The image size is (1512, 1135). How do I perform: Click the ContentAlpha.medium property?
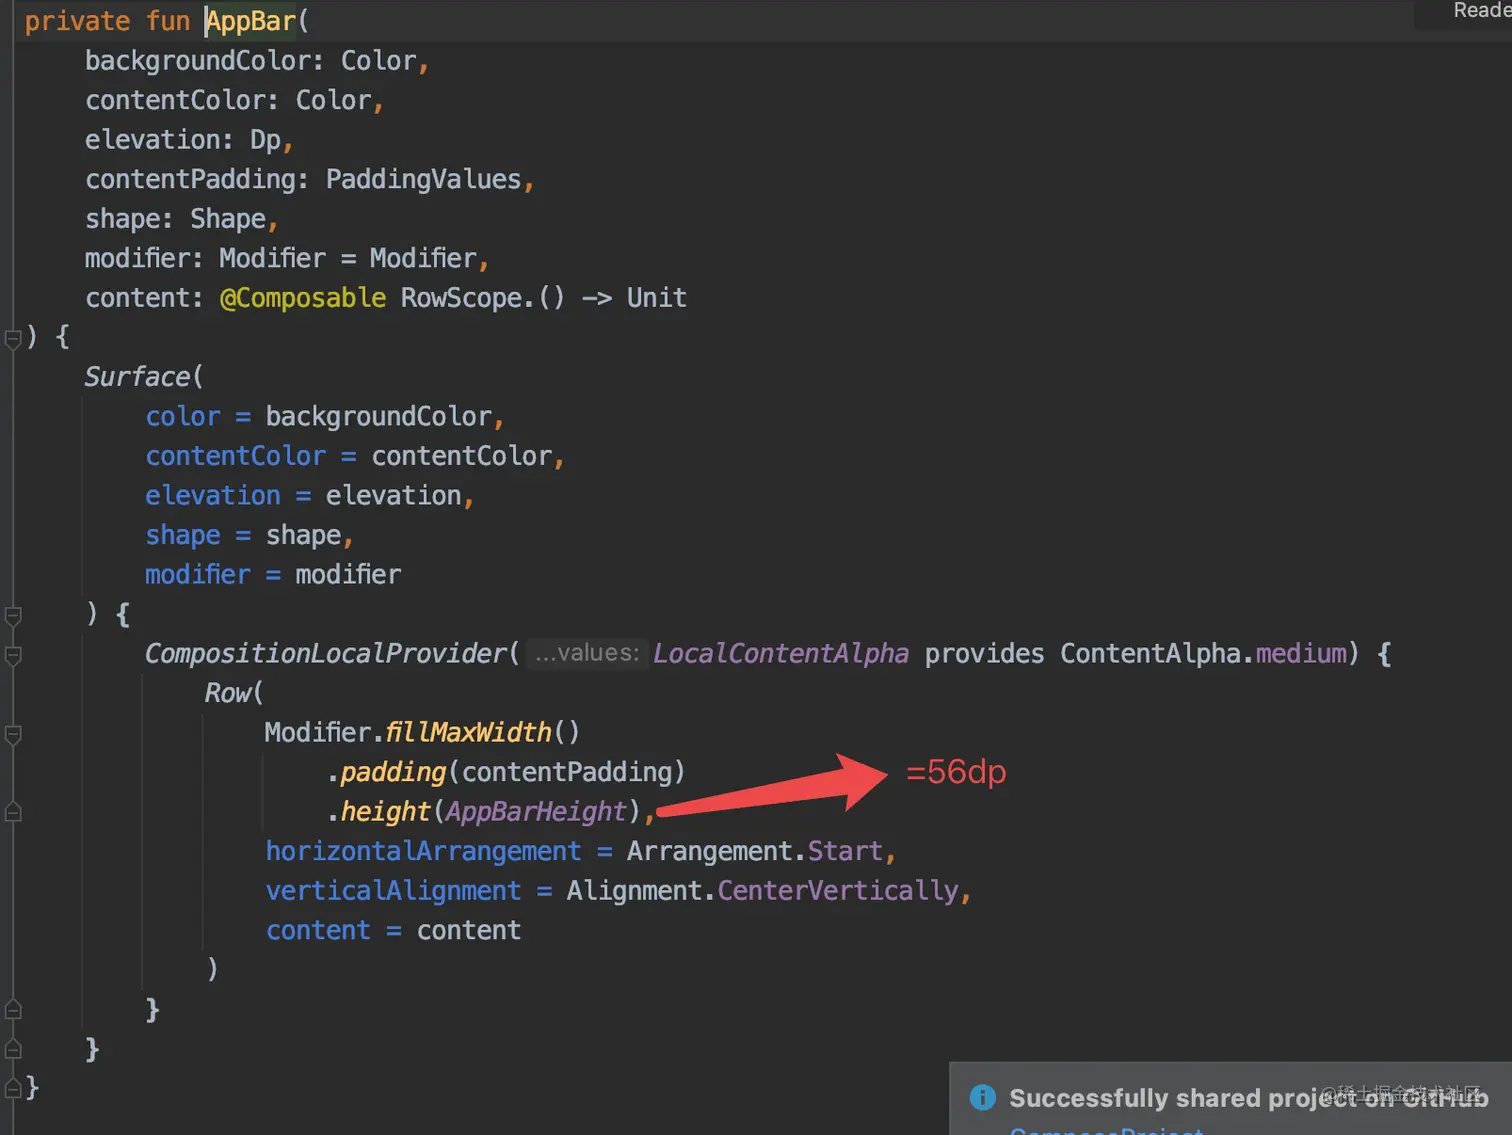1203,654
